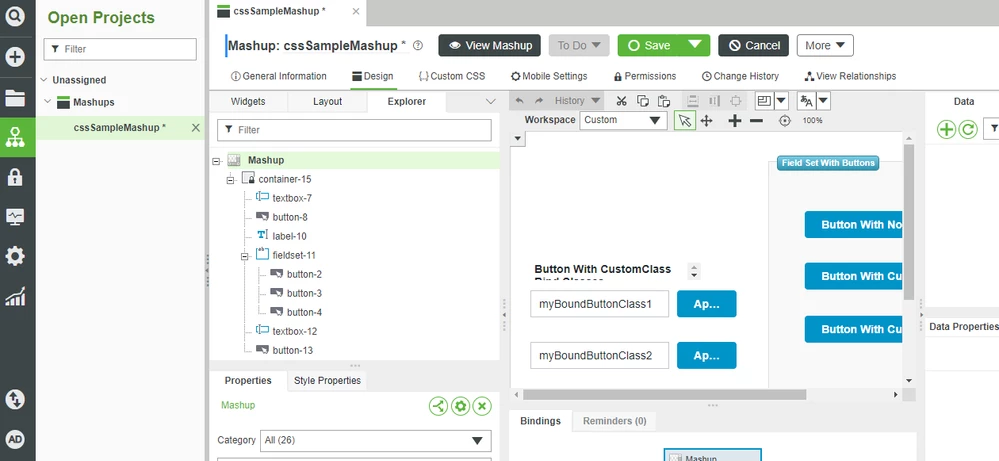Click the green refresh data icon
This screenshot has width=999, height=461.
click(968, 129)
